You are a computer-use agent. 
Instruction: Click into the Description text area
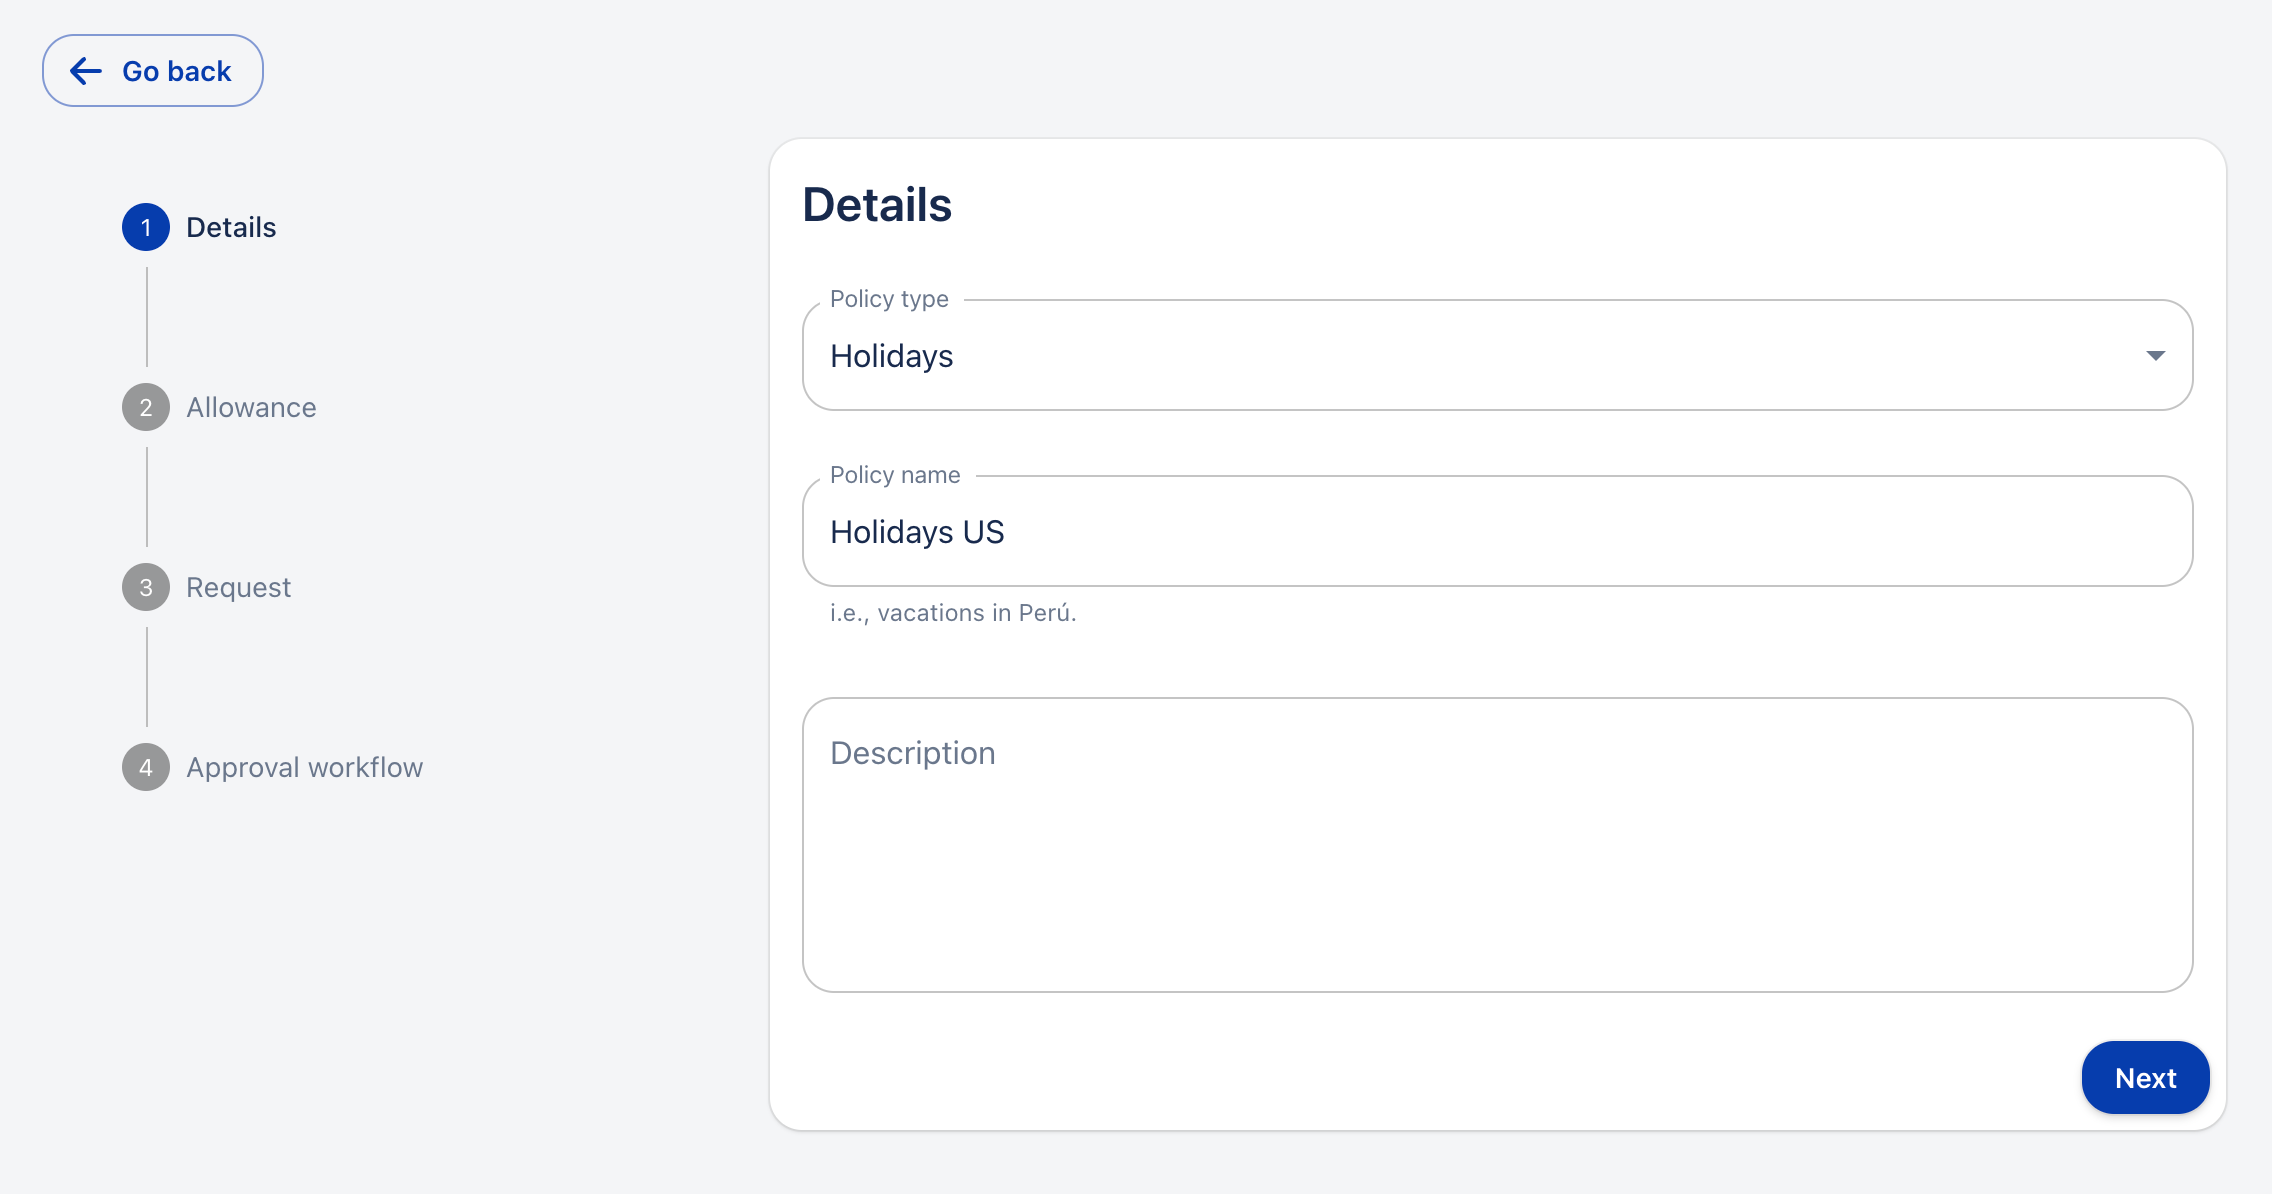tap(1497, 845)
